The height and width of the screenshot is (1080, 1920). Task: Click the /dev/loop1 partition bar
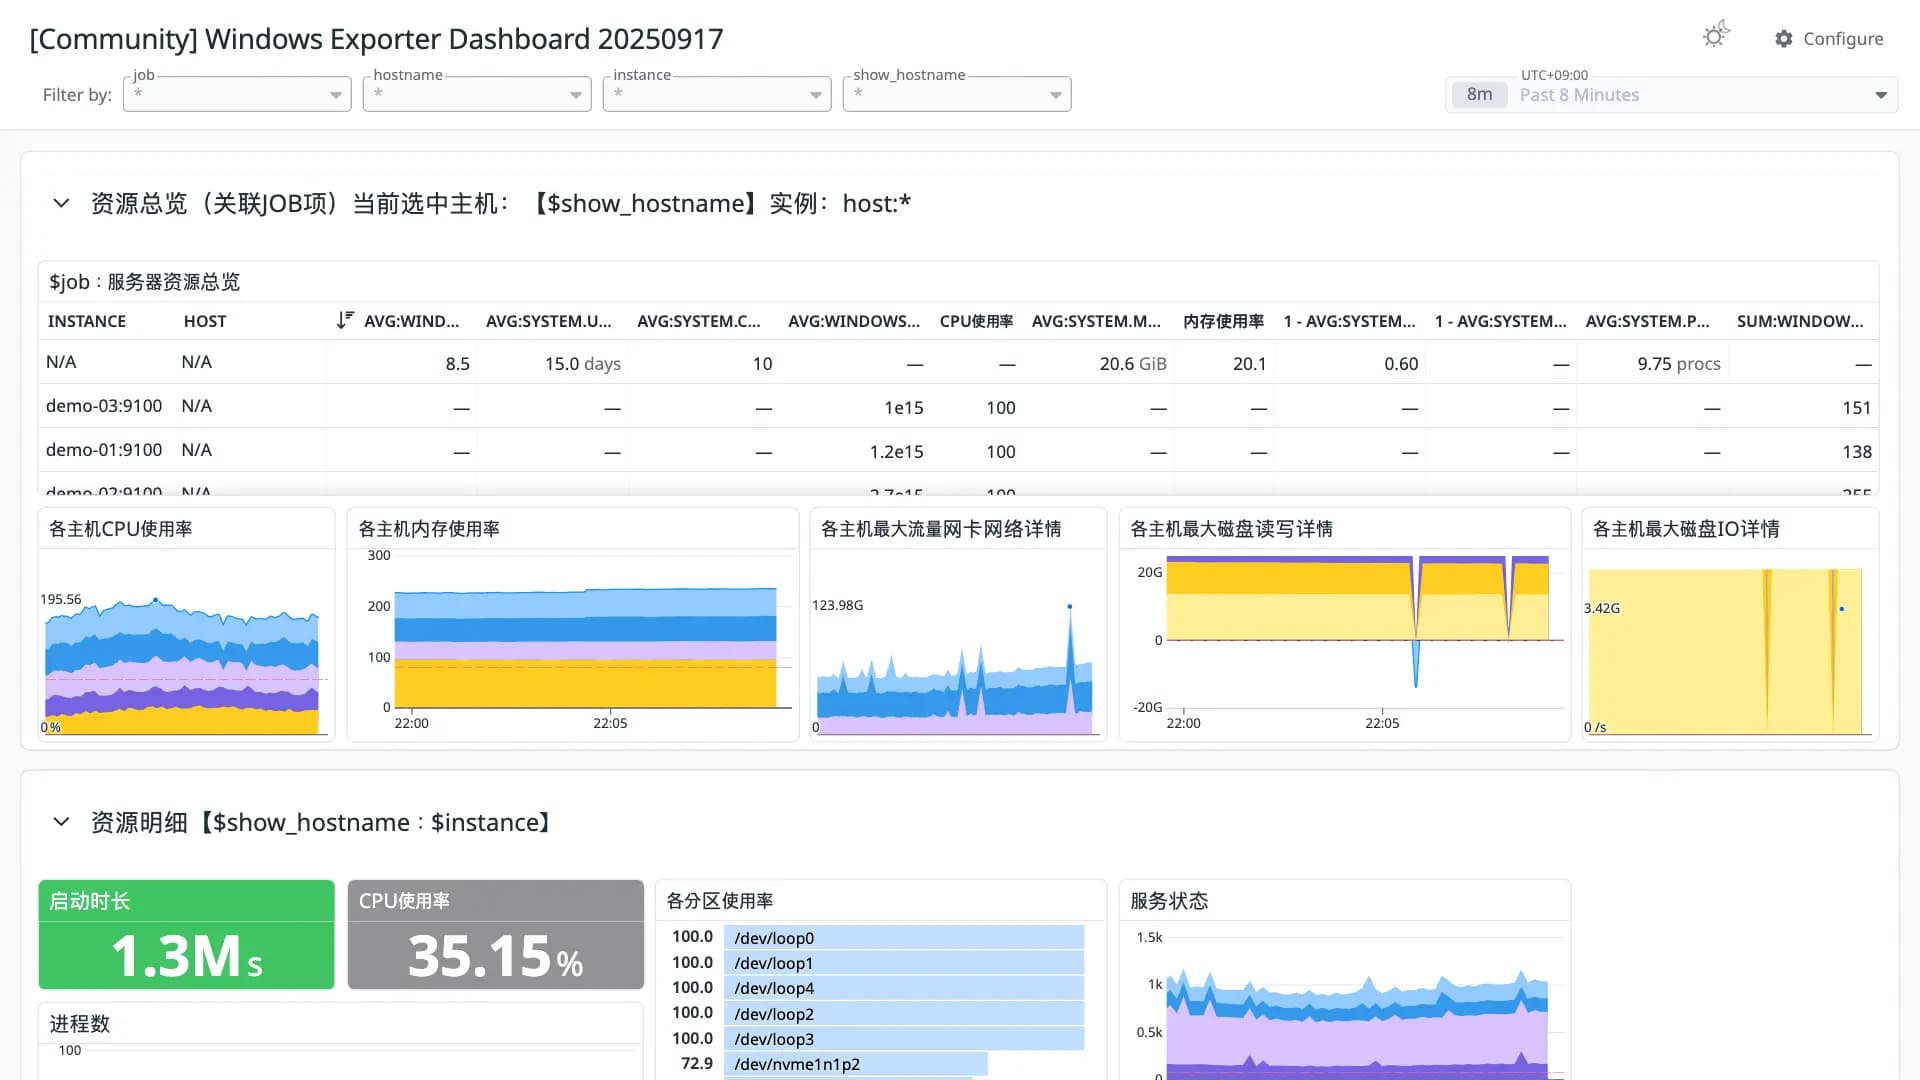point(904,962)
